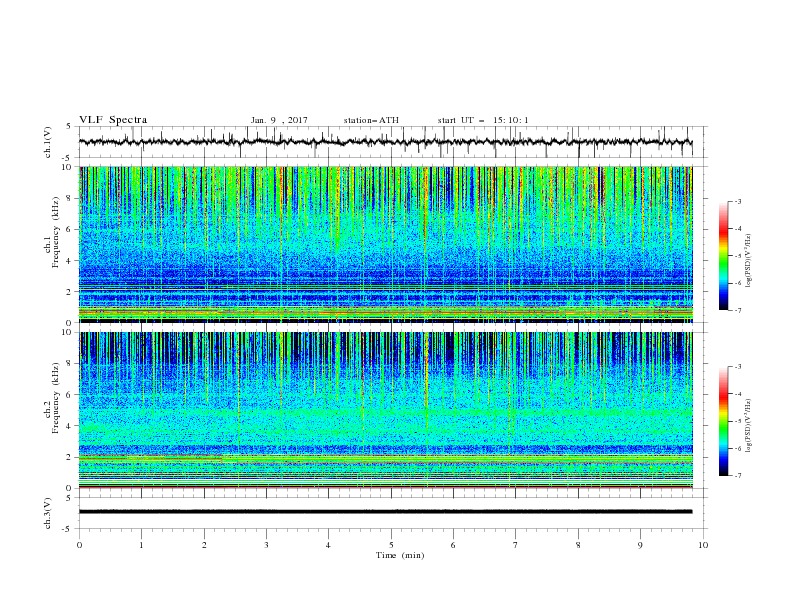This screenshot has height=612, width=792.
Task: Click the "-5" tick on ch.2 color bar
Action: (x=737, y=421)
